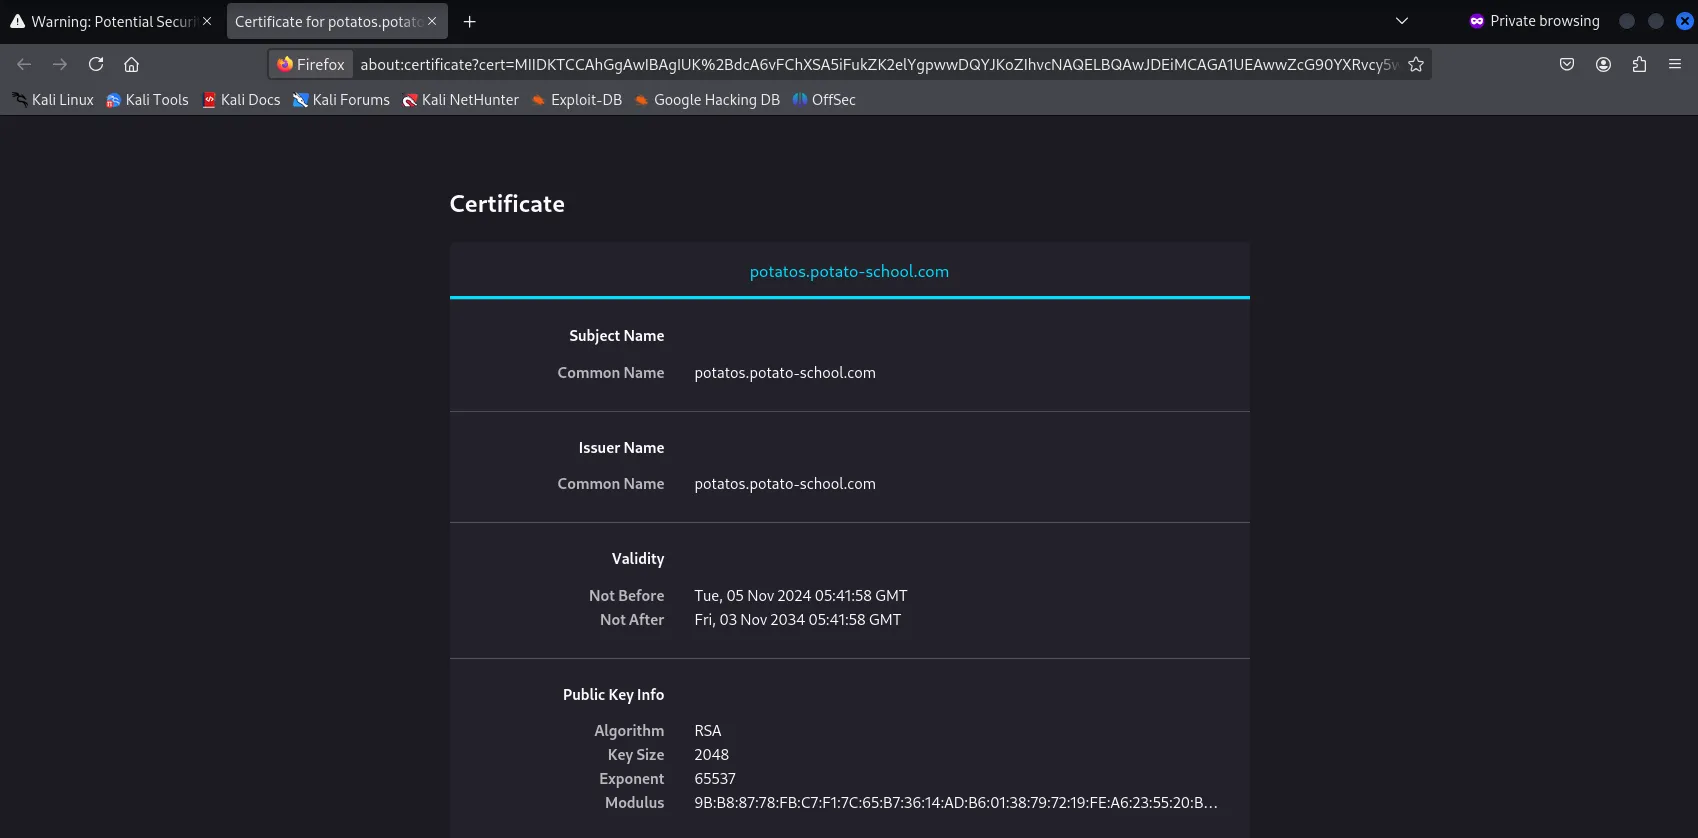Viewport: 1698px width, 838px height.
Task: Open Exploit-DB bookmark
Action: point(576,100)
